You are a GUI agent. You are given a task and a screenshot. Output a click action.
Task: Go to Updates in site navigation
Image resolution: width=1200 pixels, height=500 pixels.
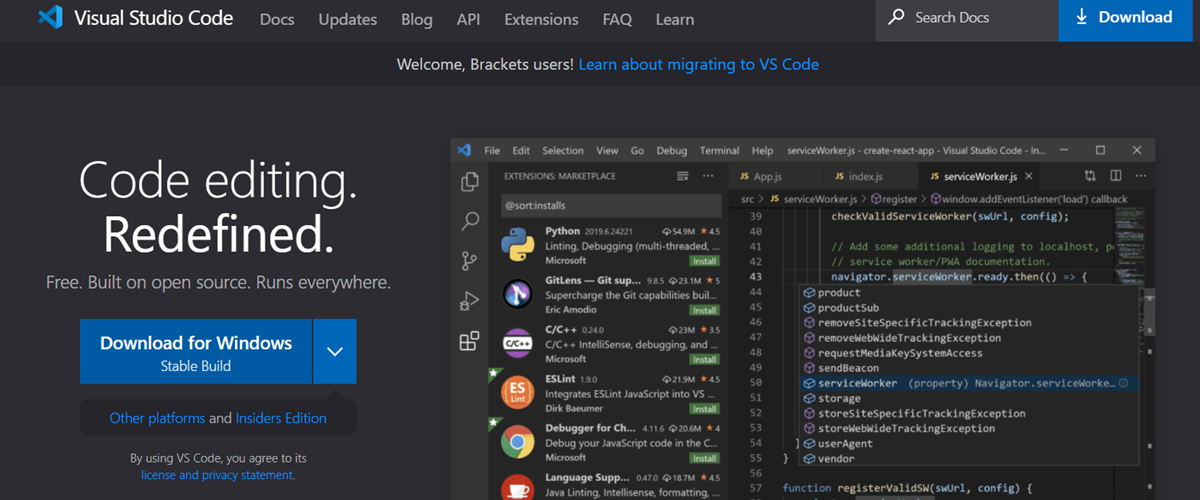[348, 19]
